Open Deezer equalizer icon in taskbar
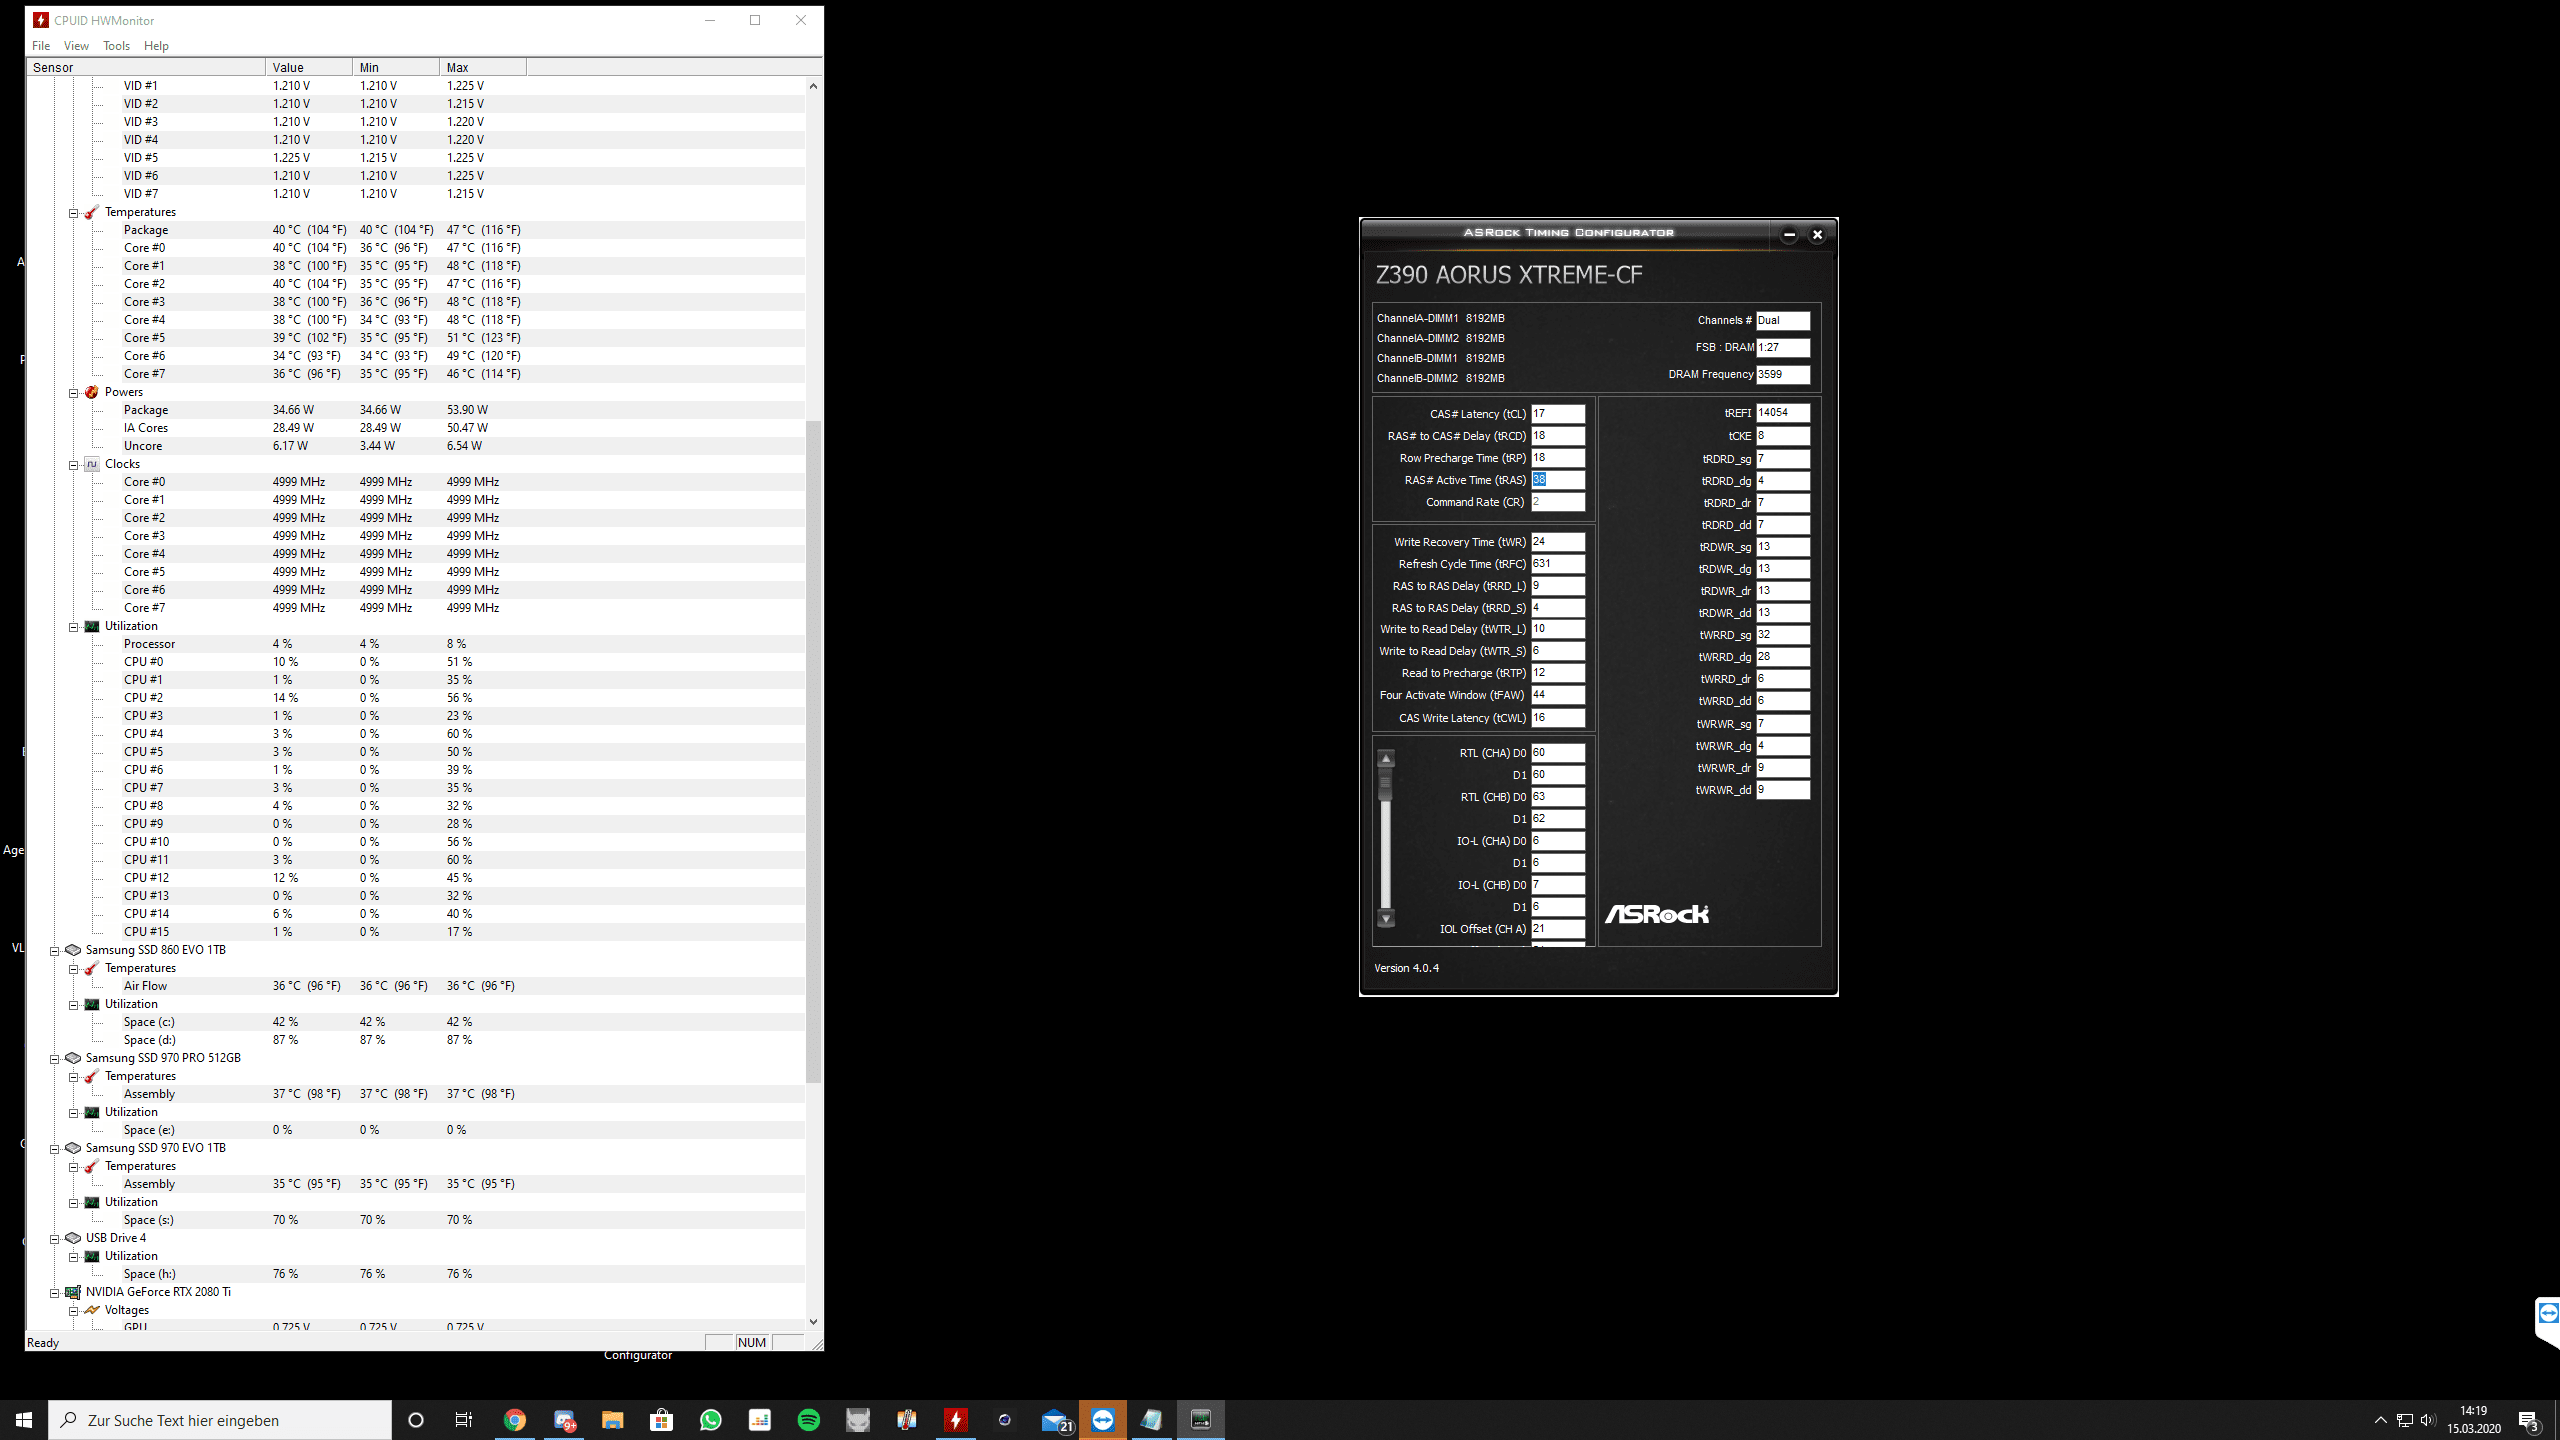The width and height of the screenshot is (2560, 1440). point(760,1420)
